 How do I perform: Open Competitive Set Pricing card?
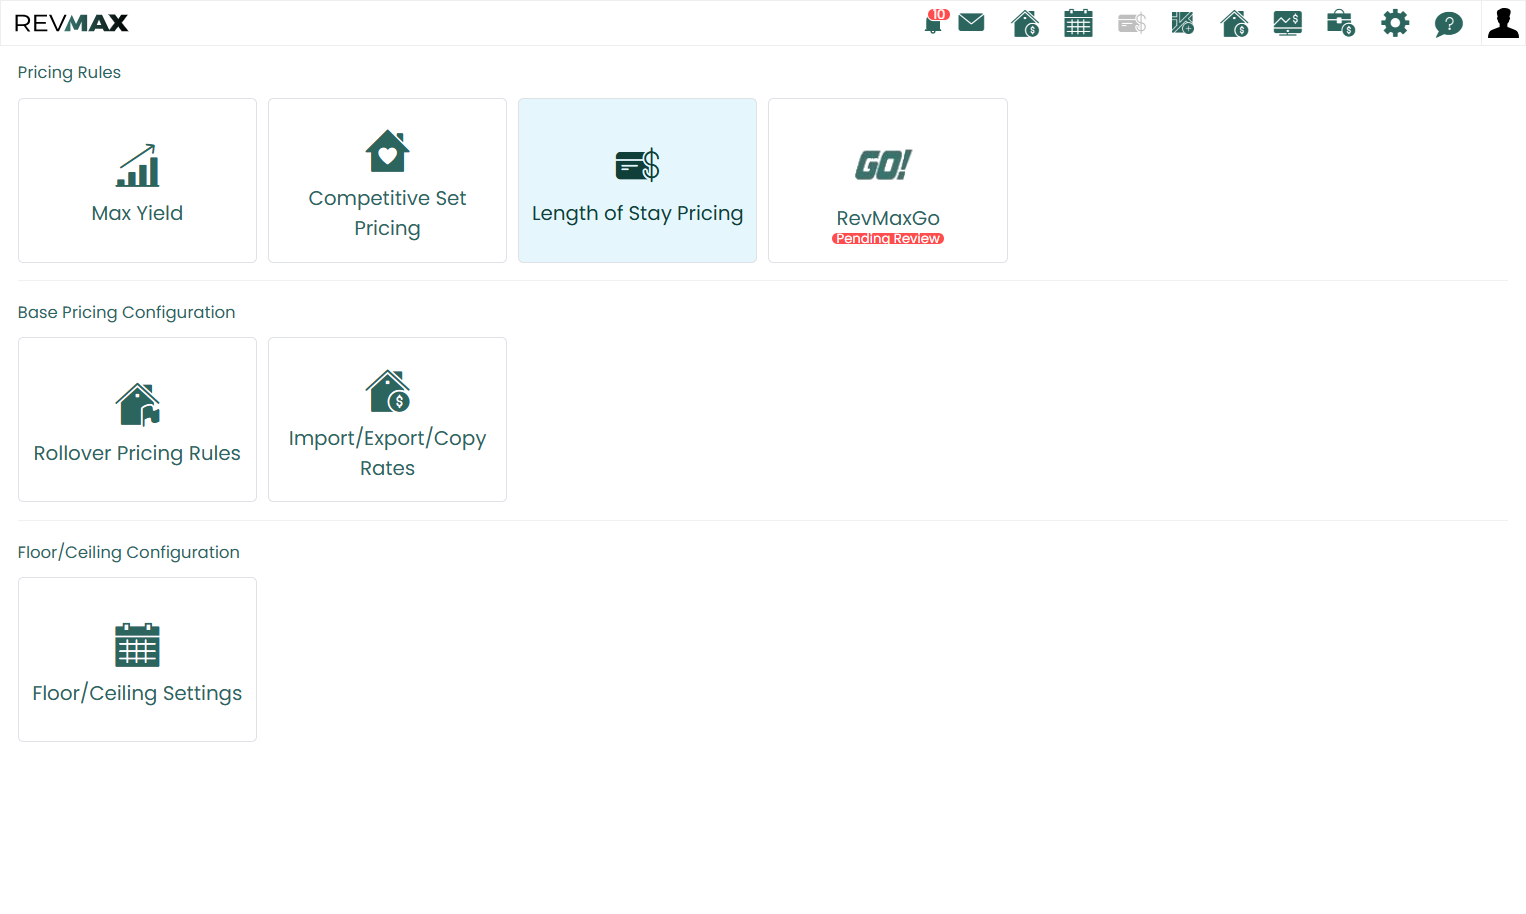(387, 180)
